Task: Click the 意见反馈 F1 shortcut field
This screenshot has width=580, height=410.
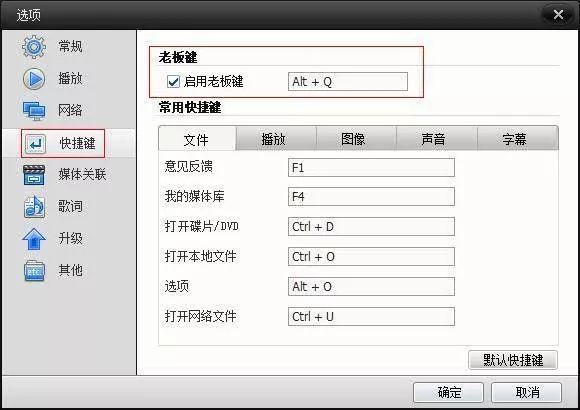Action: coord(371,167)
